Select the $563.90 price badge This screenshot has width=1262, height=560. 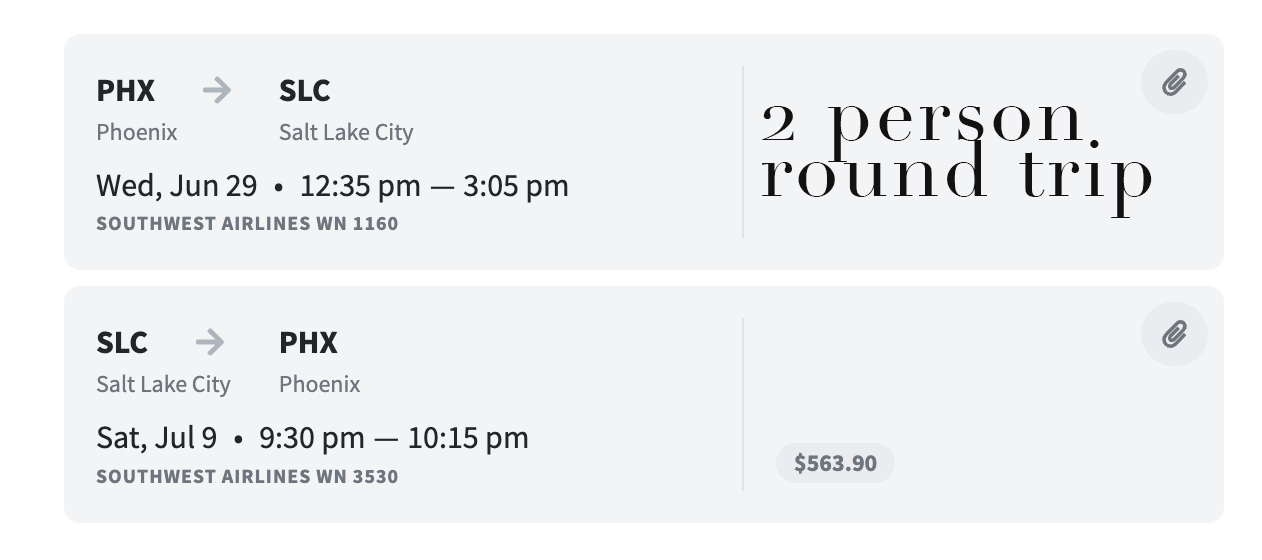(x=835, y=463)
